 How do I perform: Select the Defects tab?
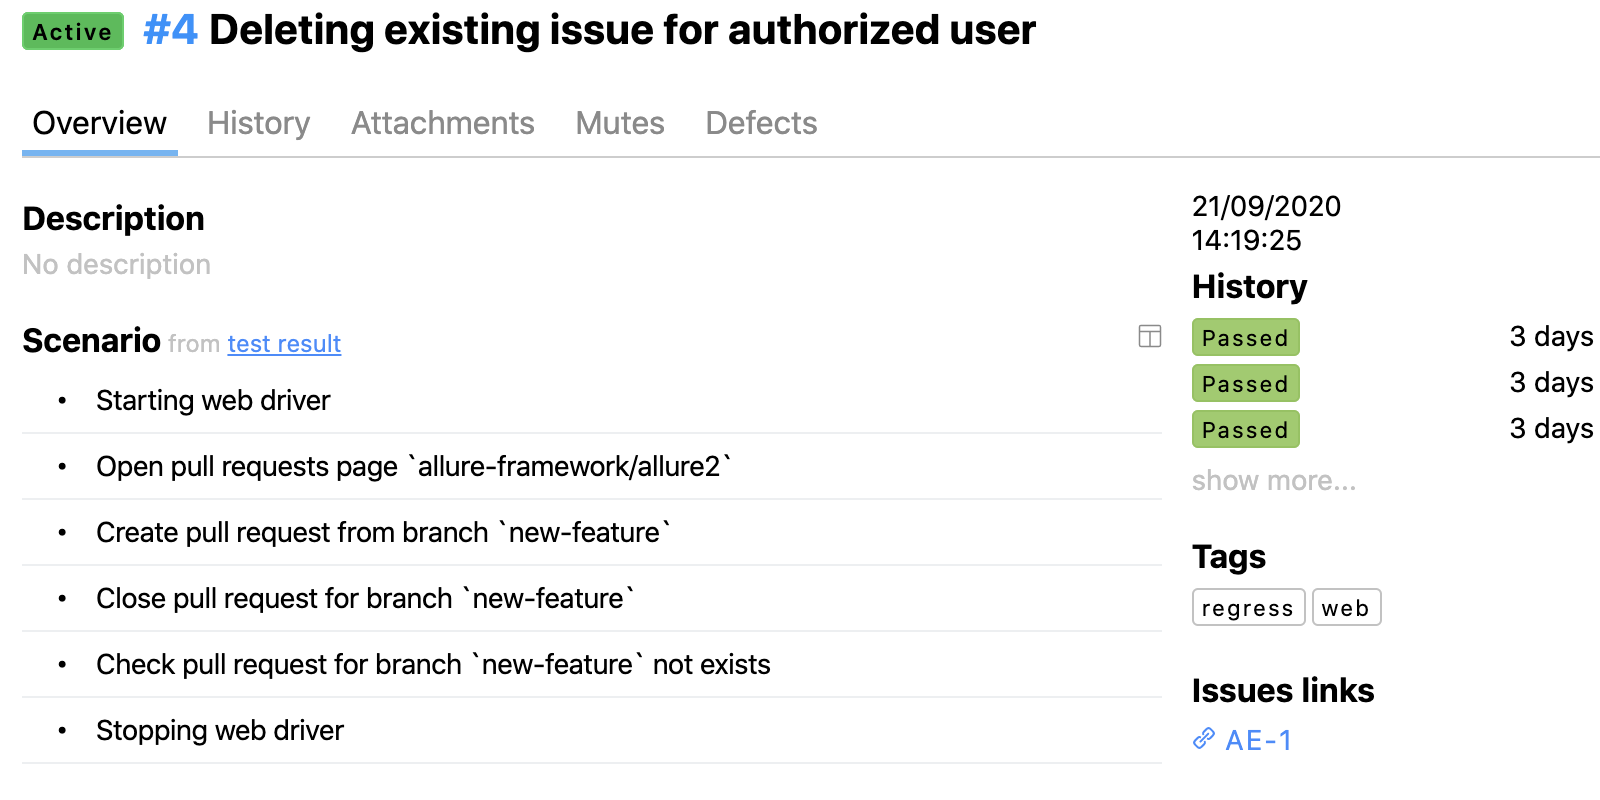(x=761, y=123)
